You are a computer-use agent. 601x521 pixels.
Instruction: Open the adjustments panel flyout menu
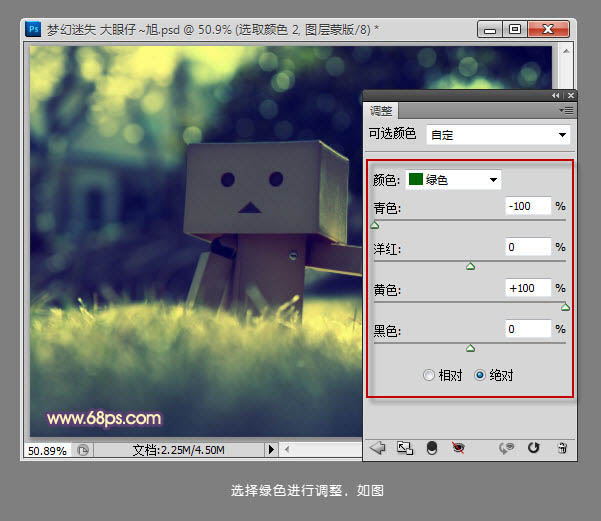566,110
